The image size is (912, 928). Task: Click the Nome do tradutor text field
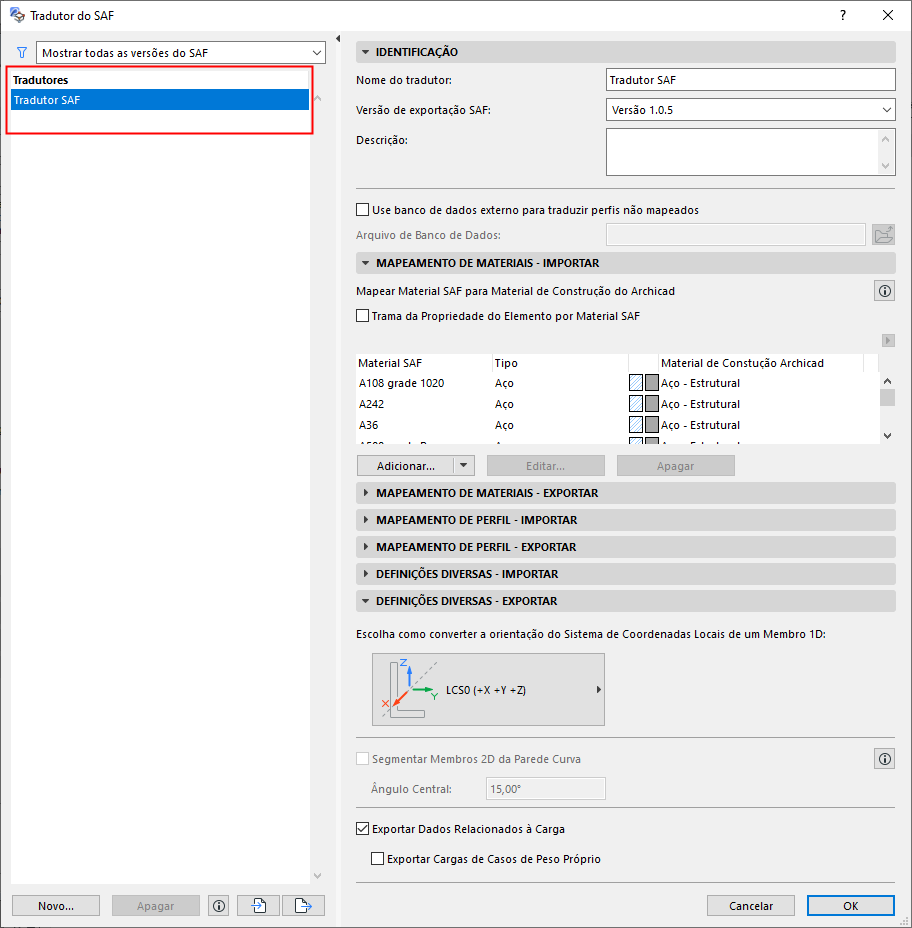pyautogui.click(x=750, y=80)
